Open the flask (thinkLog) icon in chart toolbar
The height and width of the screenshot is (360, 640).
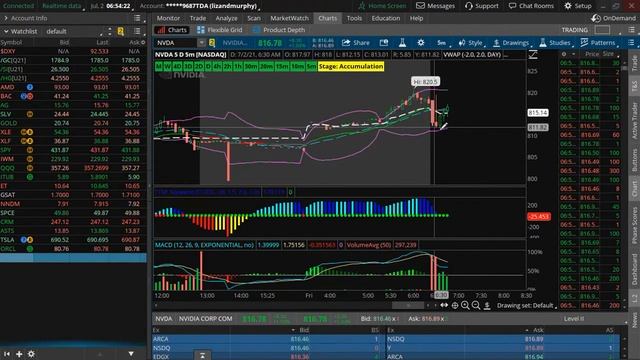(x=402, y=43)
